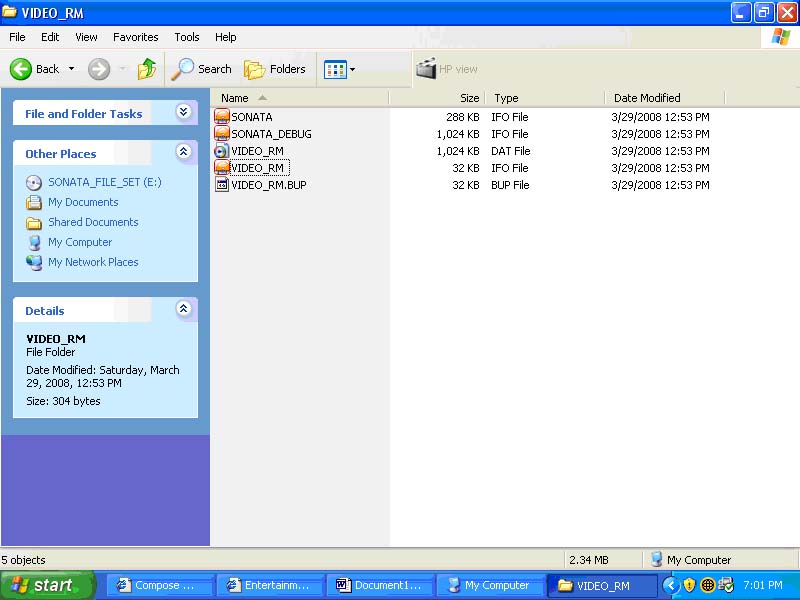800x600 pixels.
Task: Expand hidden system tray icons arrow
Action: [671, 585]
